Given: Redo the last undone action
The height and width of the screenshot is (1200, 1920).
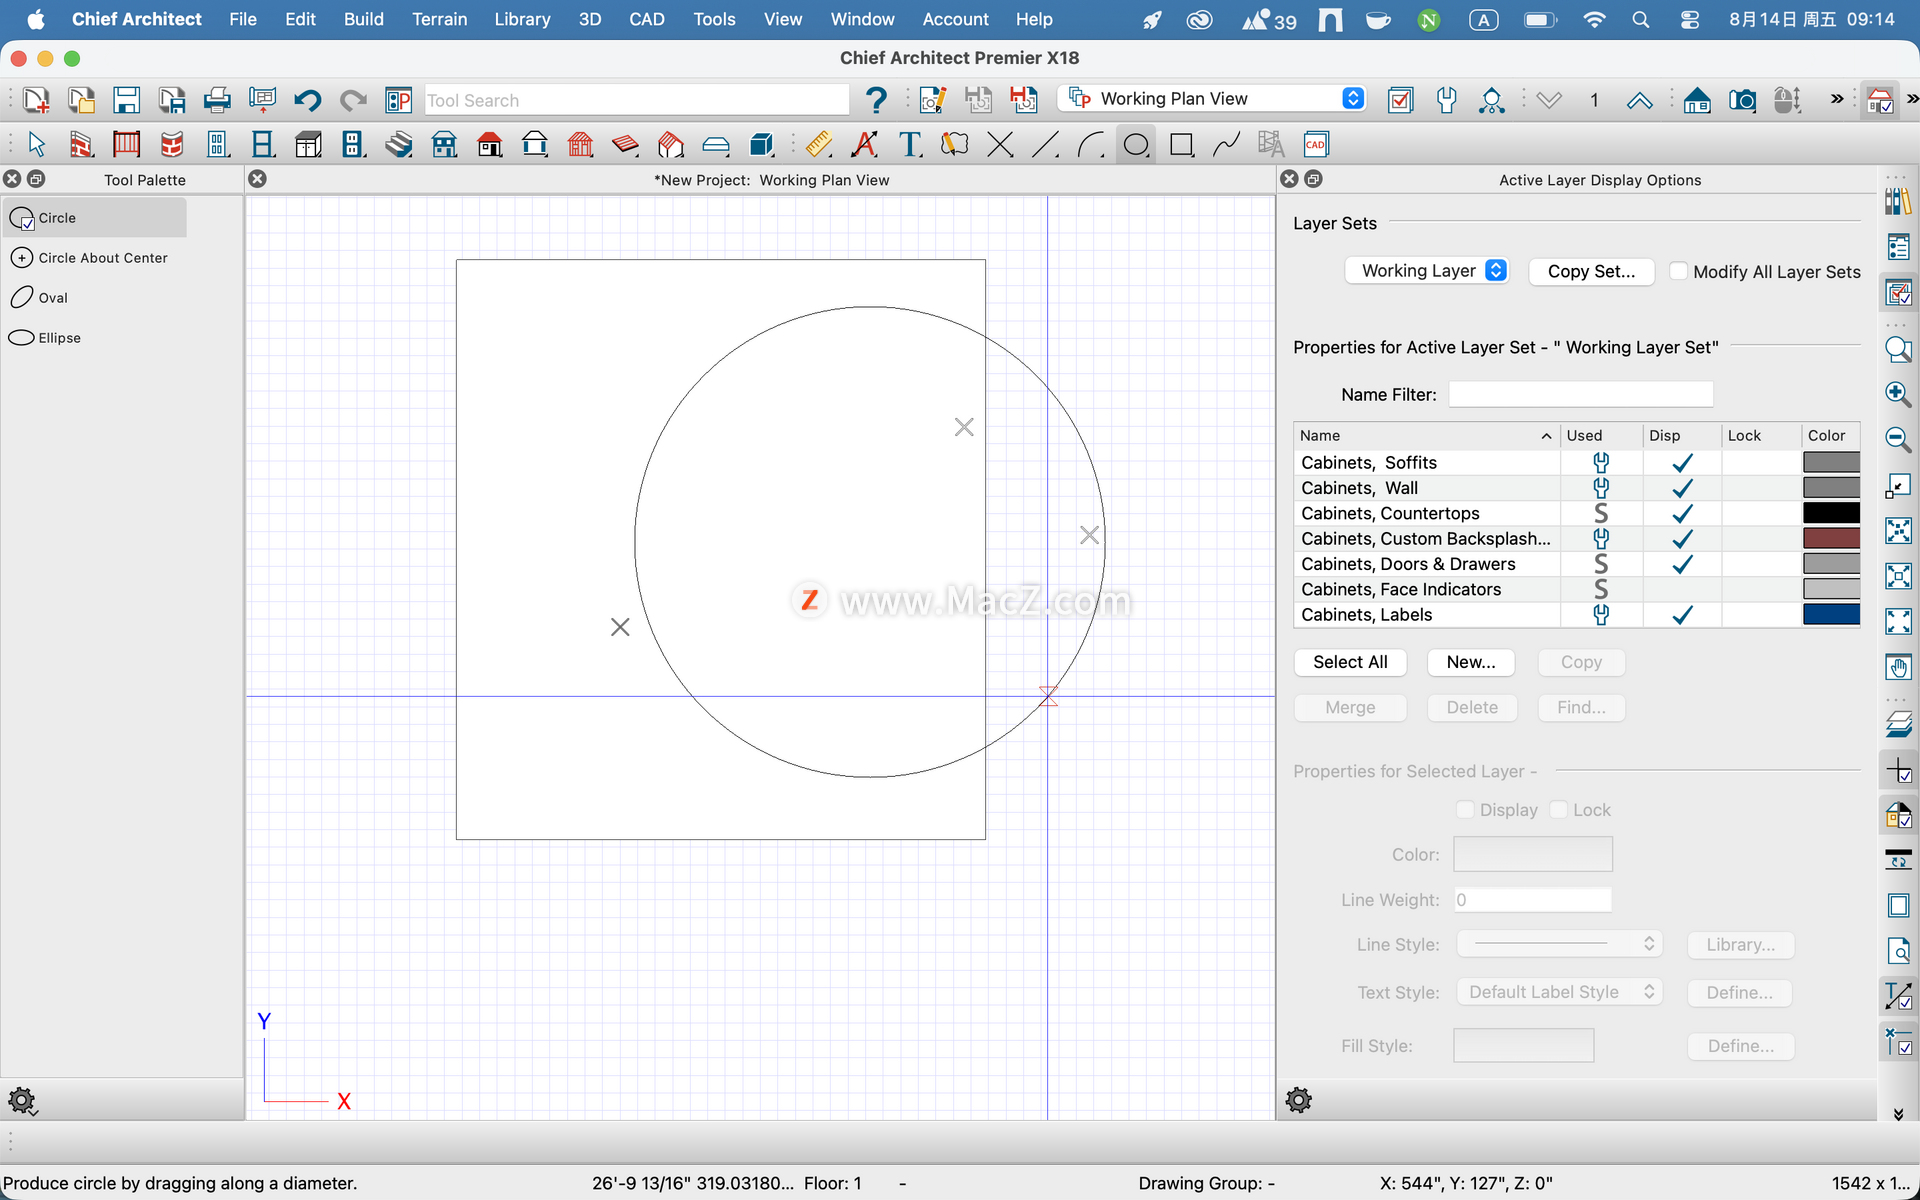Looking at the screenshot, I should coord(352,100).
